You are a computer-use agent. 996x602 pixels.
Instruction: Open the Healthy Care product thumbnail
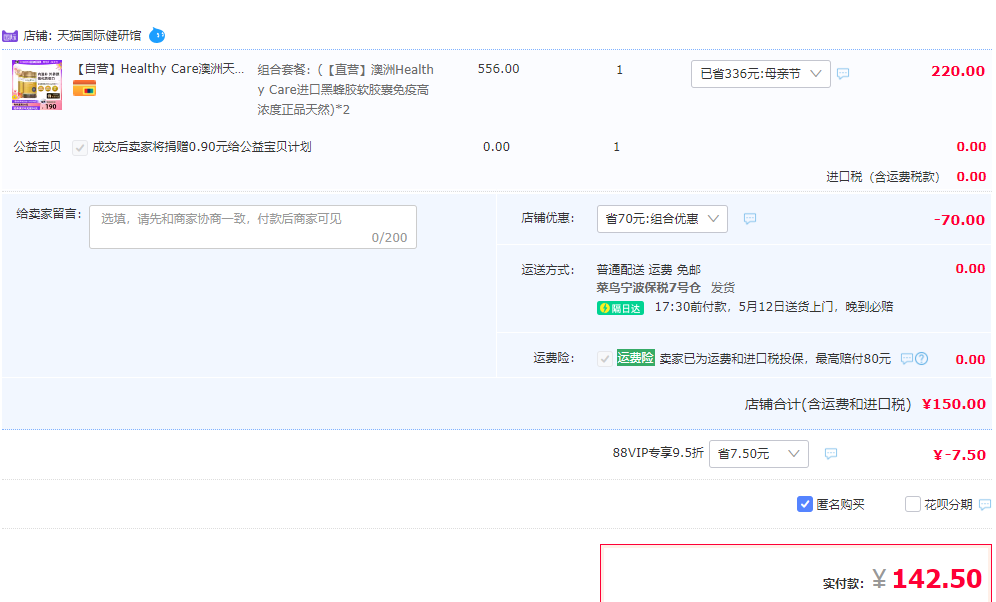tap(37, 85)
